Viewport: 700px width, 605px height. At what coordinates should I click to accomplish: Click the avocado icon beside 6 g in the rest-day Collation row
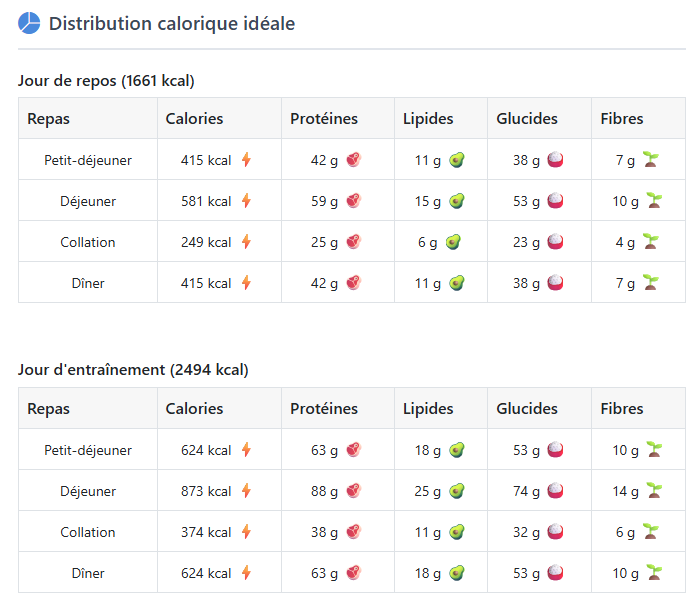tap(453, 242)
